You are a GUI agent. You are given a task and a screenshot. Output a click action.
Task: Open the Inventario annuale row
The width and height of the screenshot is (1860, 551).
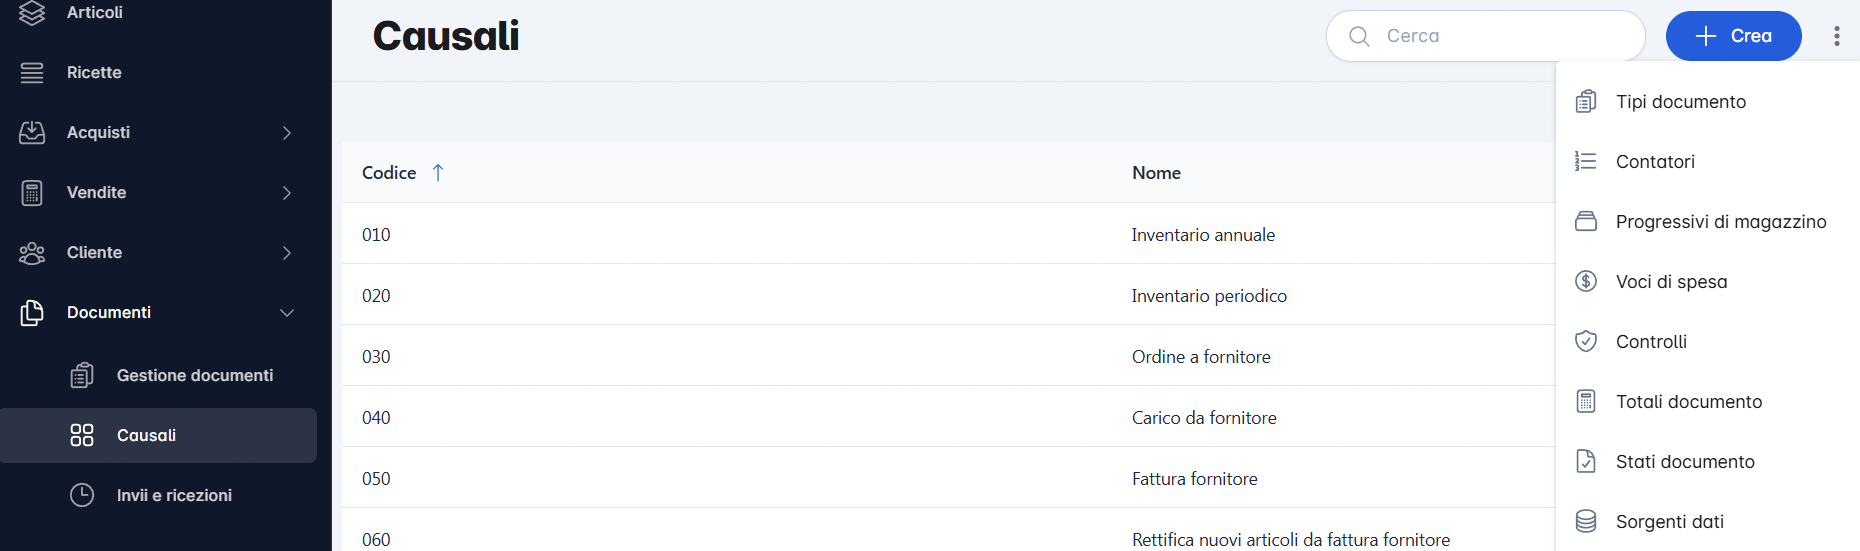click(x=948, y=234)
